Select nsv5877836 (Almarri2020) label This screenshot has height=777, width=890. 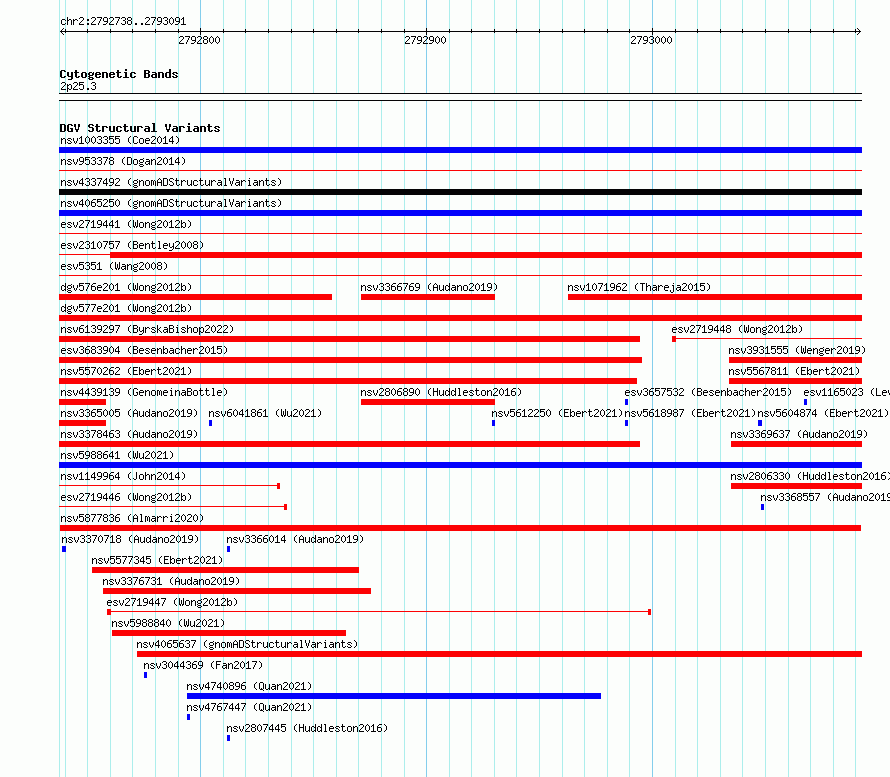(x=132, y=518)
